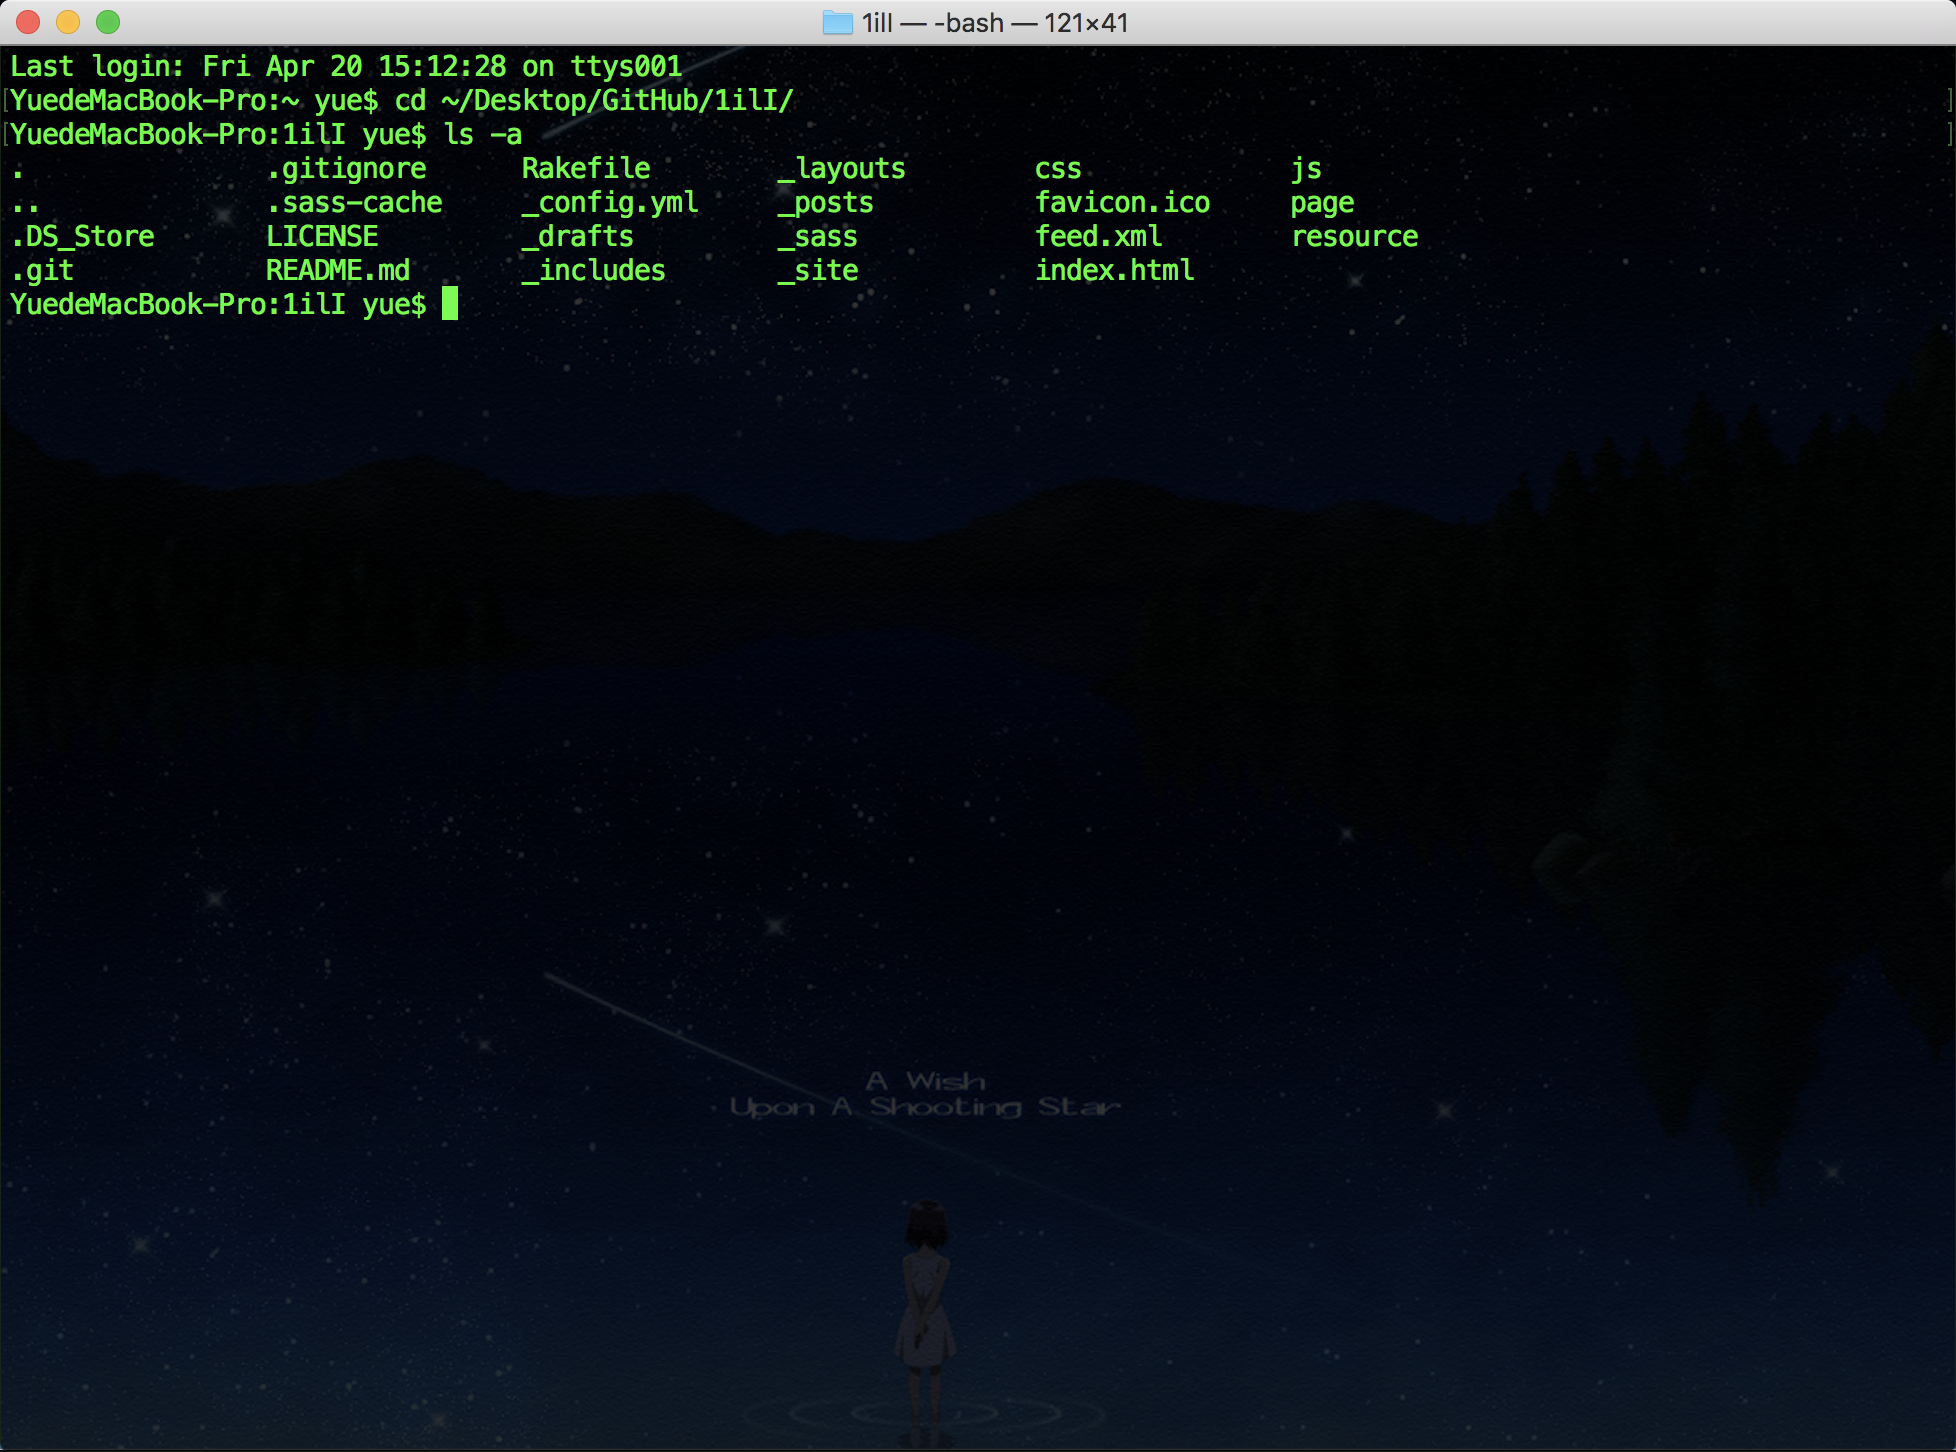
Task: Click the 'cd ~/Desktop/GitHub/1ilI/' command text
Action: coord(594,100)
